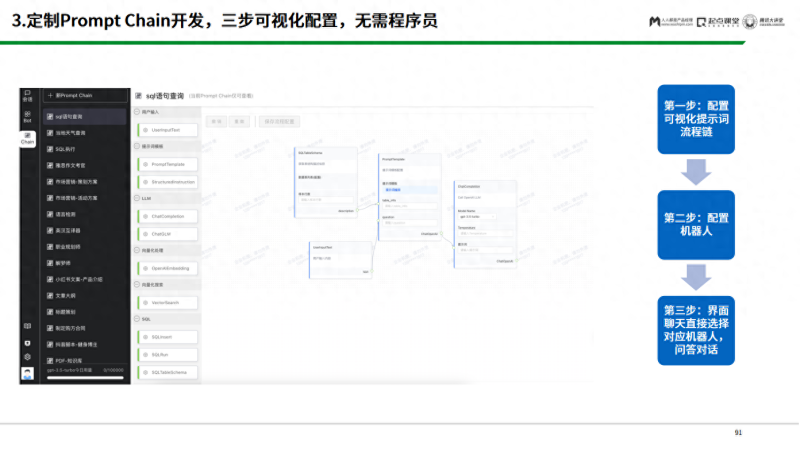
Task: Open the settings gear in left sidebar
Action: coord(27,357)
